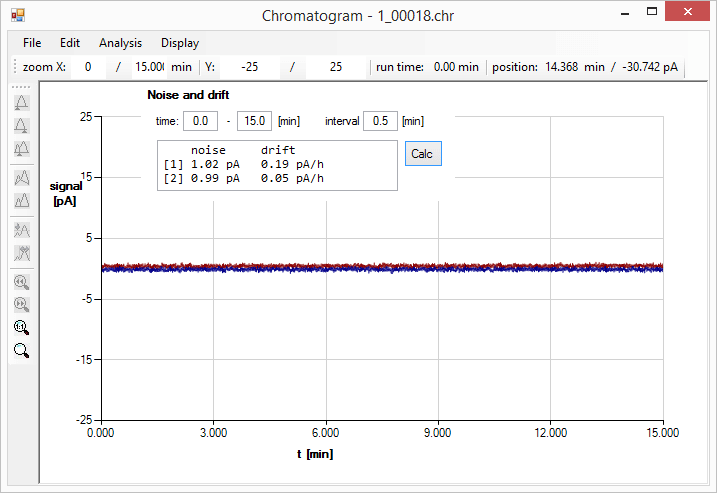Click the peak start marker tool icon
The height and width of the screenshot is (493, 717).
click(21, 102)
